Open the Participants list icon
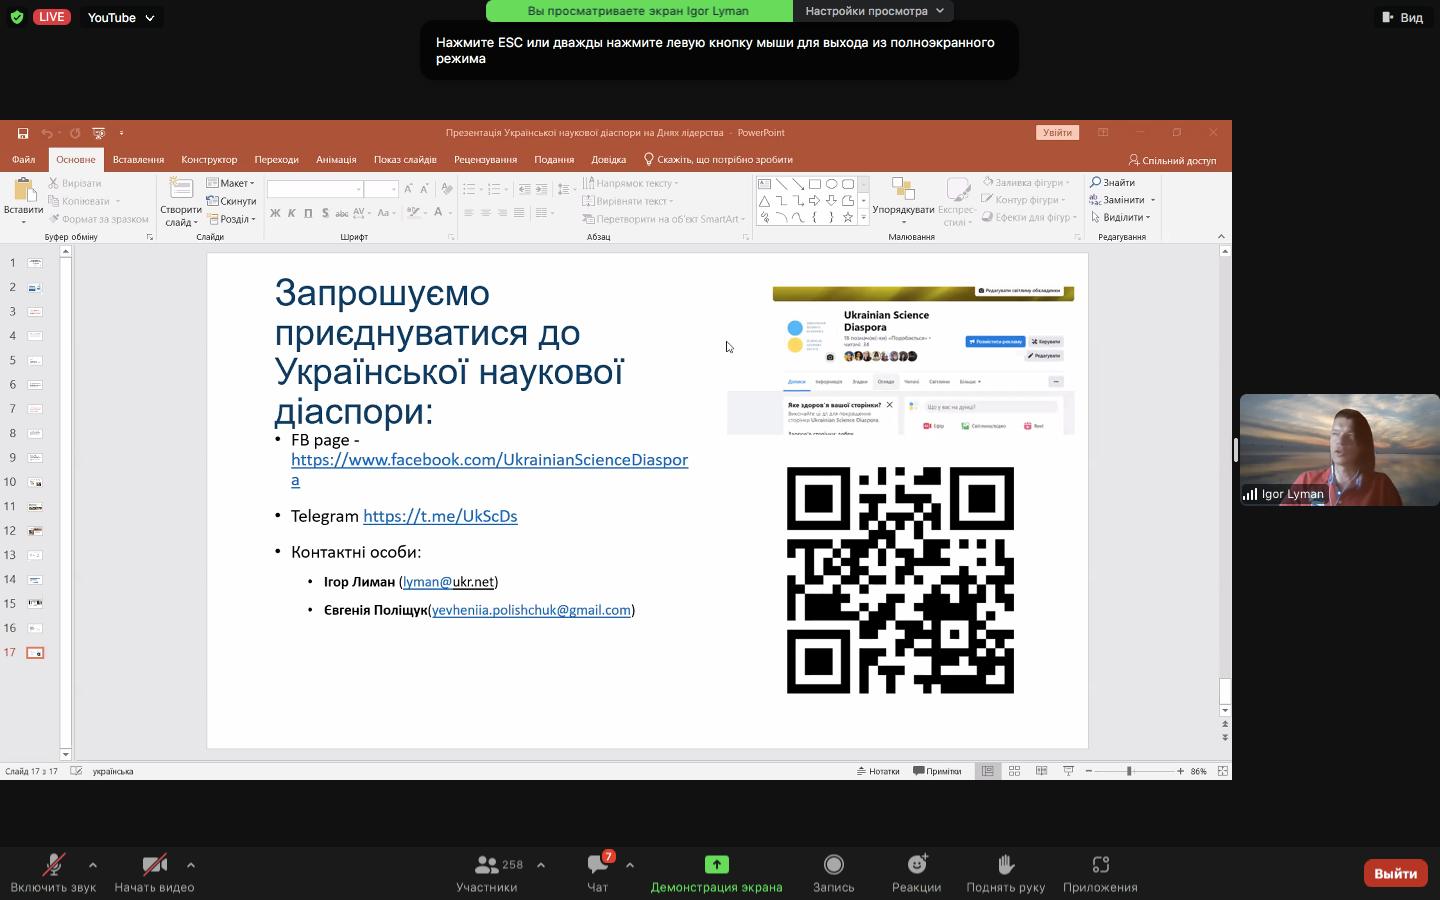 [x=487, y=865]
